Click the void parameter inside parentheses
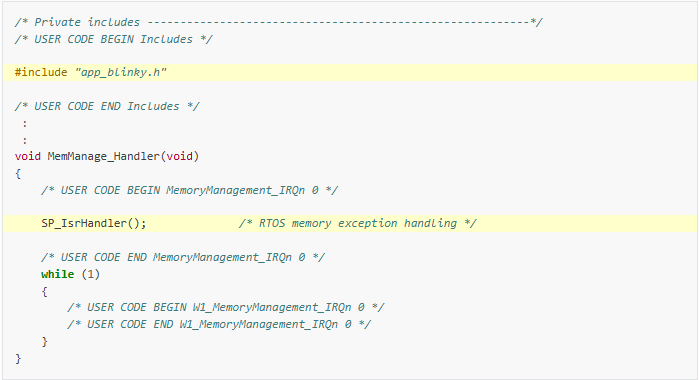Screen dimensions: 699x380 click(180, 156)
